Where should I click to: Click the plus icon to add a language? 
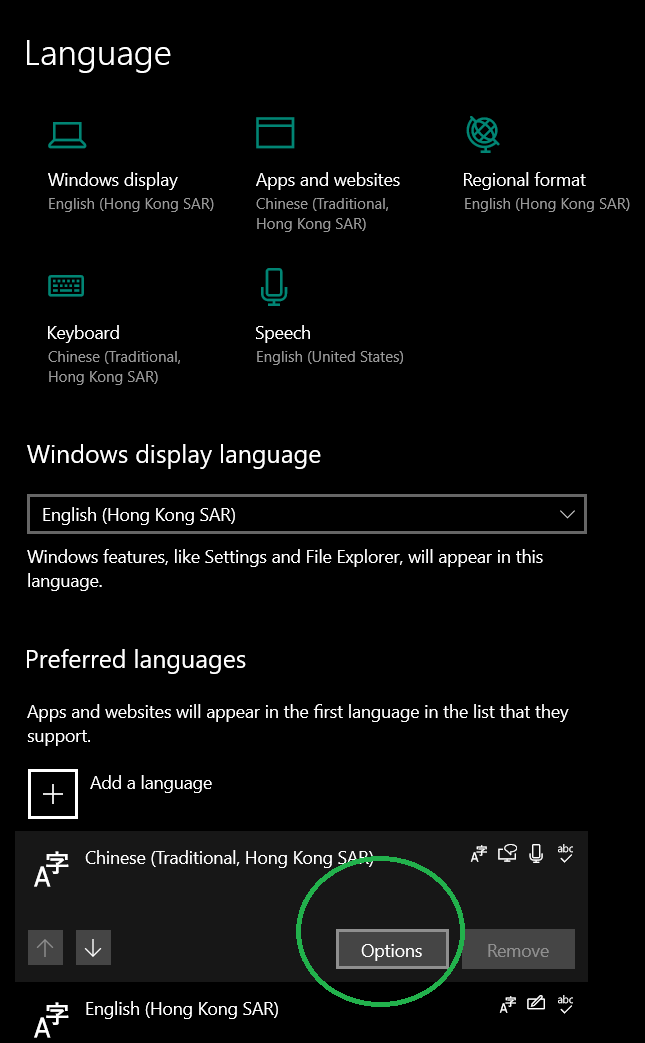tap(53, 794)
